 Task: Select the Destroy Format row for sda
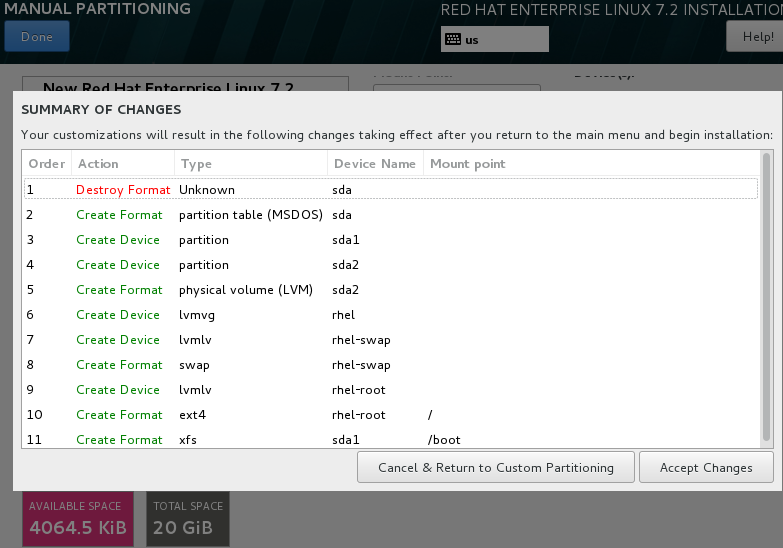tap(391, 190)
